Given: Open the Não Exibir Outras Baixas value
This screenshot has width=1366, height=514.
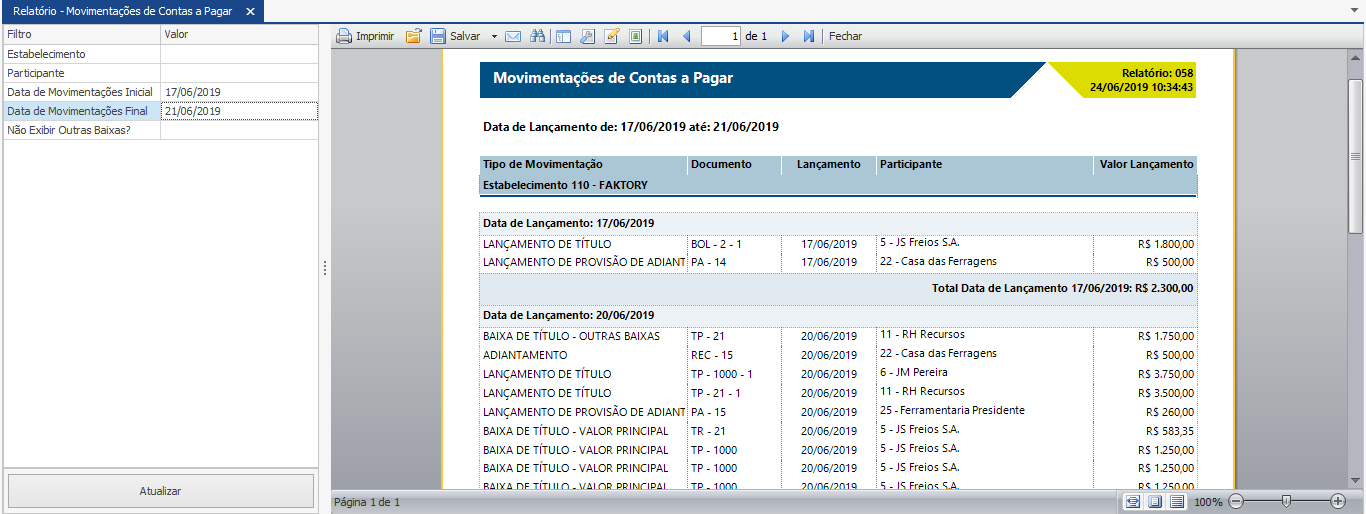Looking at the screenshot, I should 239,130.
